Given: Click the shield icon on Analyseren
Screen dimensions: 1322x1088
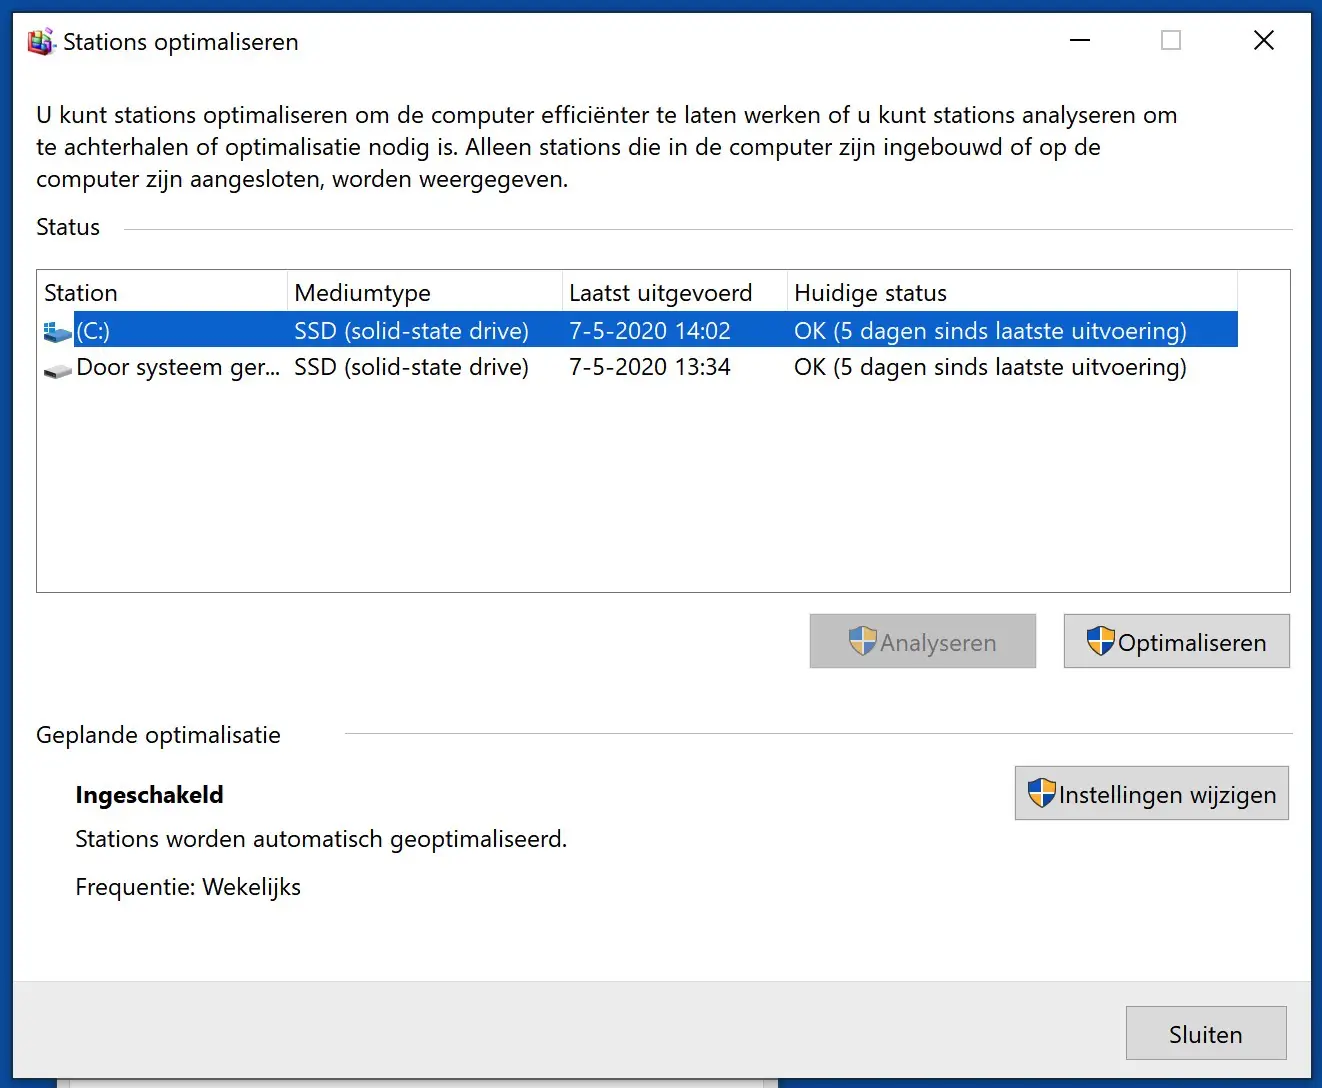Looking at the screenshot, I should pos(862,641).
